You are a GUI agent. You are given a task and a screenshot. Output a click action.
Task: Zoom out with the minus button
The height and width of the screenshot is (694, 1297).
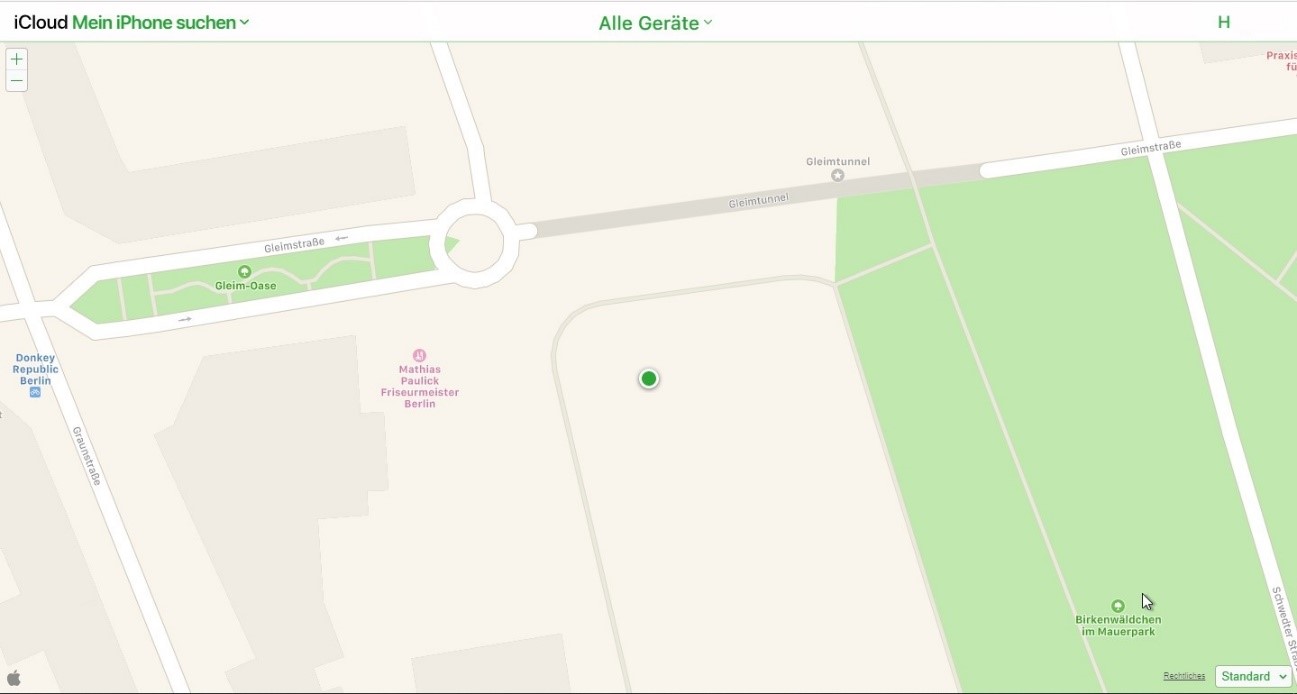pos(16,81)
